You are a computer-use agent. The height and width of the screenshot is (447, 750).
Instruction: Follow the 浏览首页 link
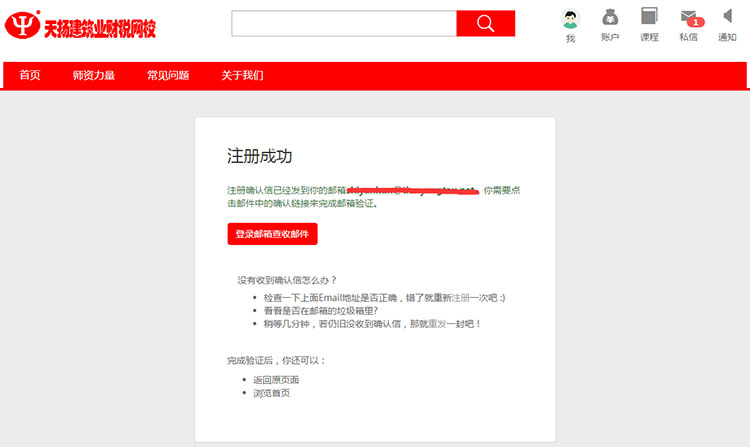point(272,393)
